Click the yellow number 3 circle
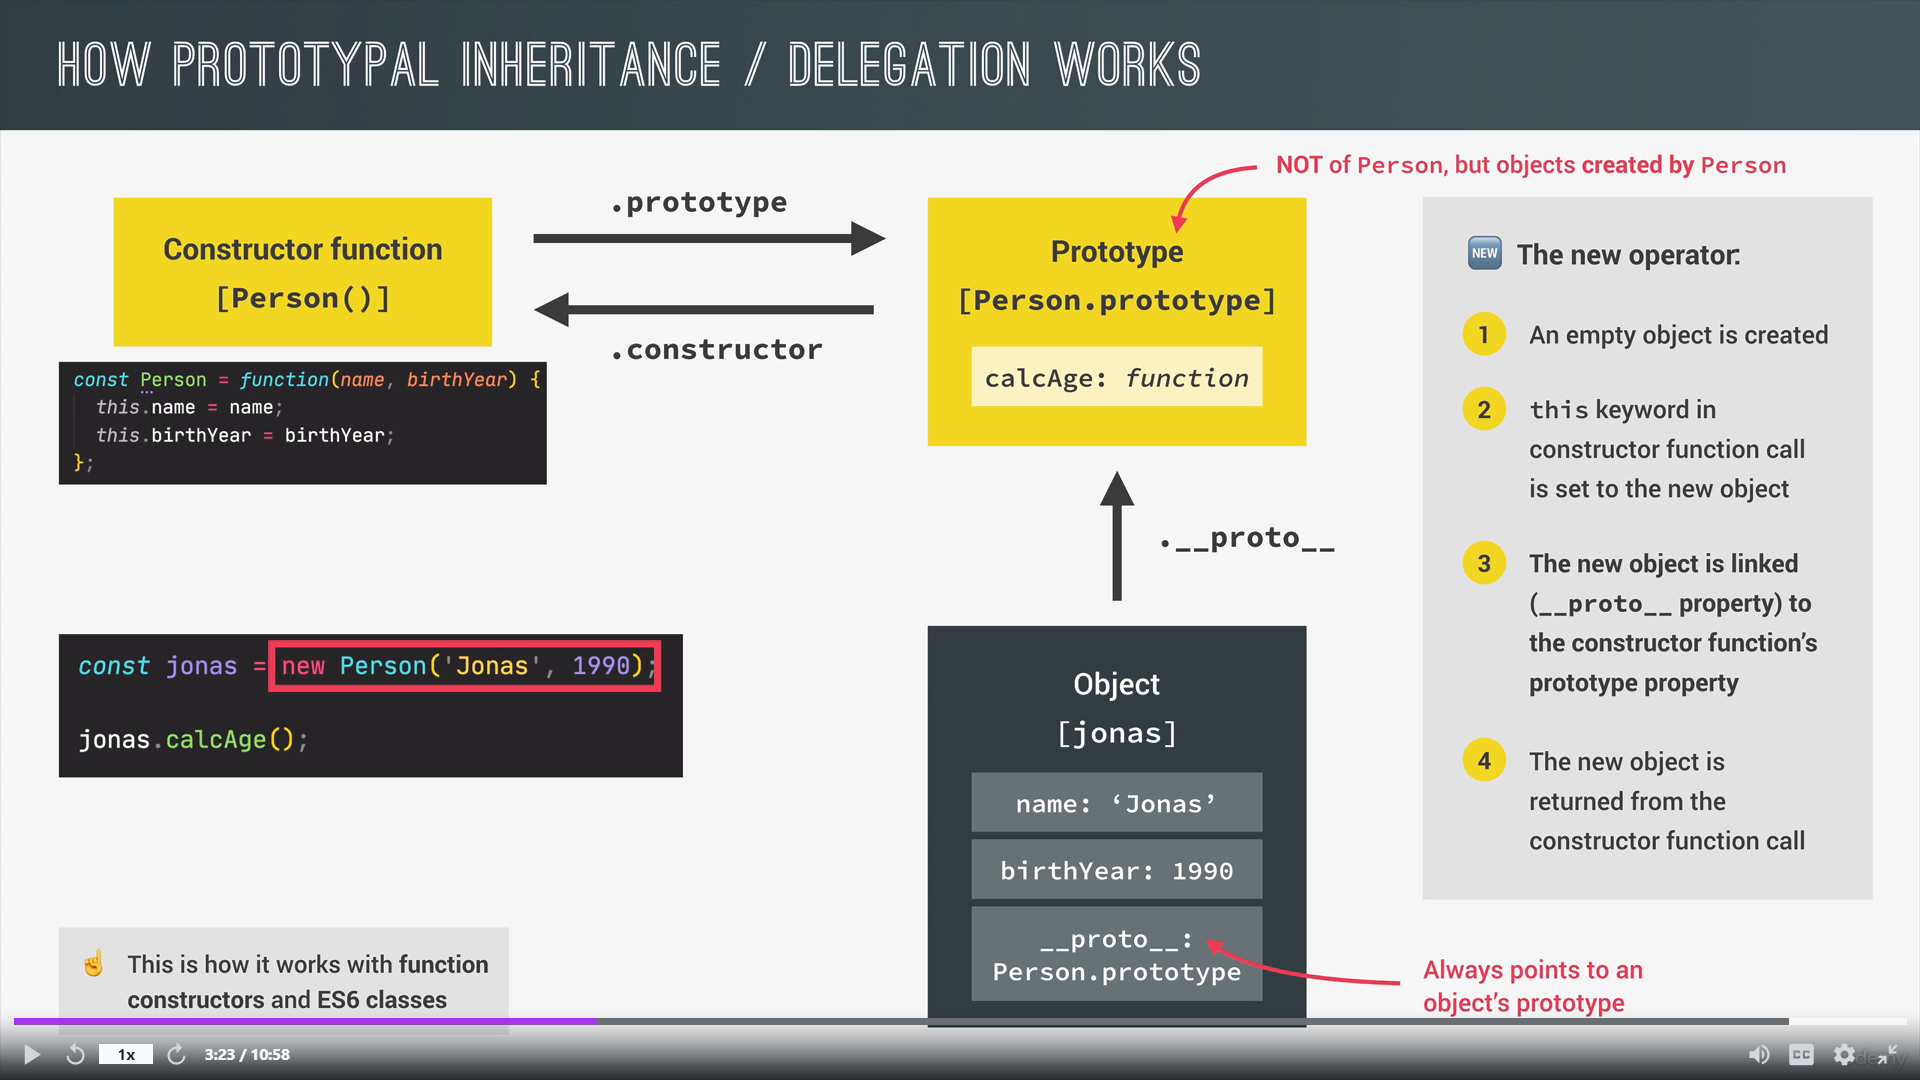This screenshot has width=1920, height=1080. 1484,563
